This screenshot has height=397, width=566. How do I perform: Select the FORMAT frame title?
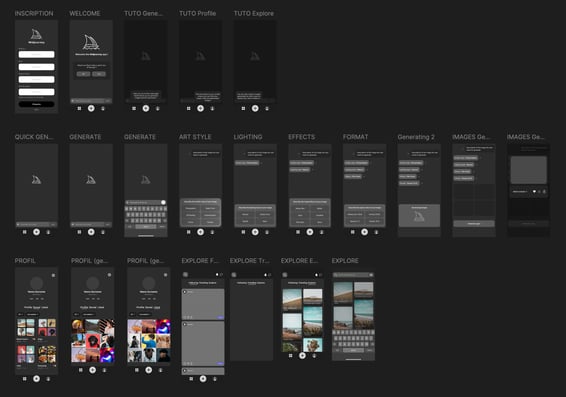click(356, 137)
